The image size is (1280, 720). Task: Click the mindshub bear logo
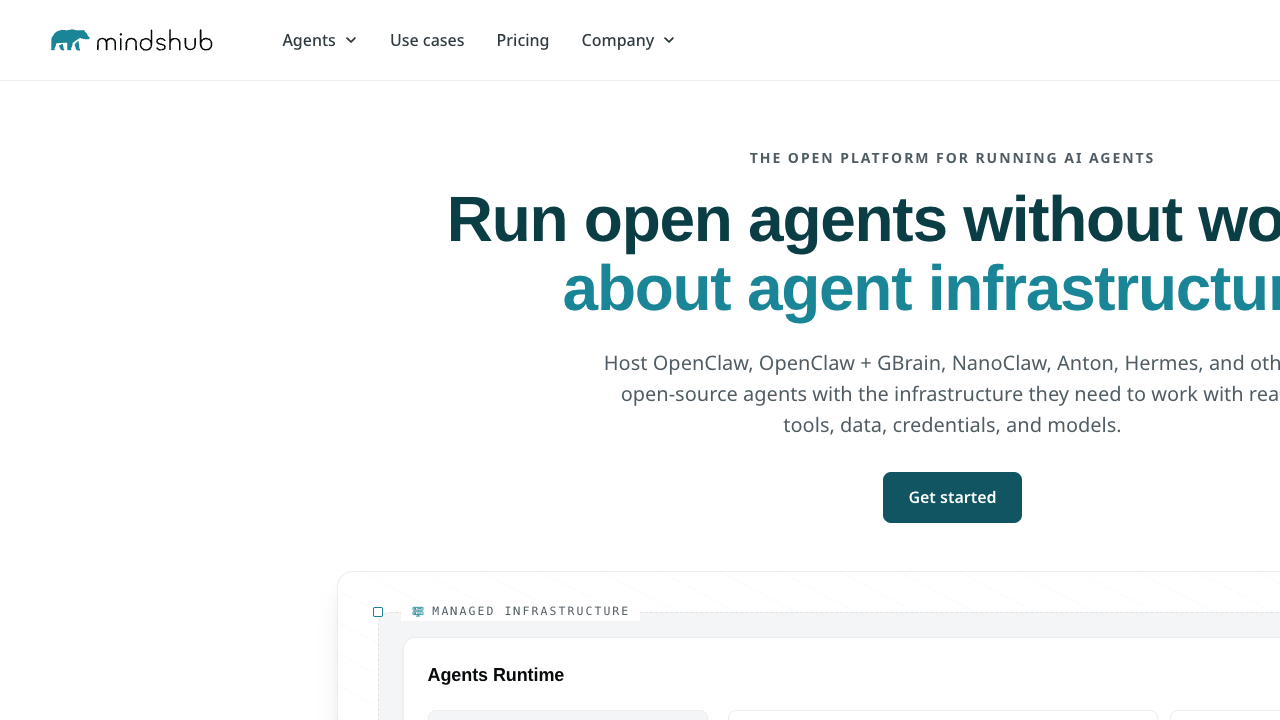click(131, 40)
